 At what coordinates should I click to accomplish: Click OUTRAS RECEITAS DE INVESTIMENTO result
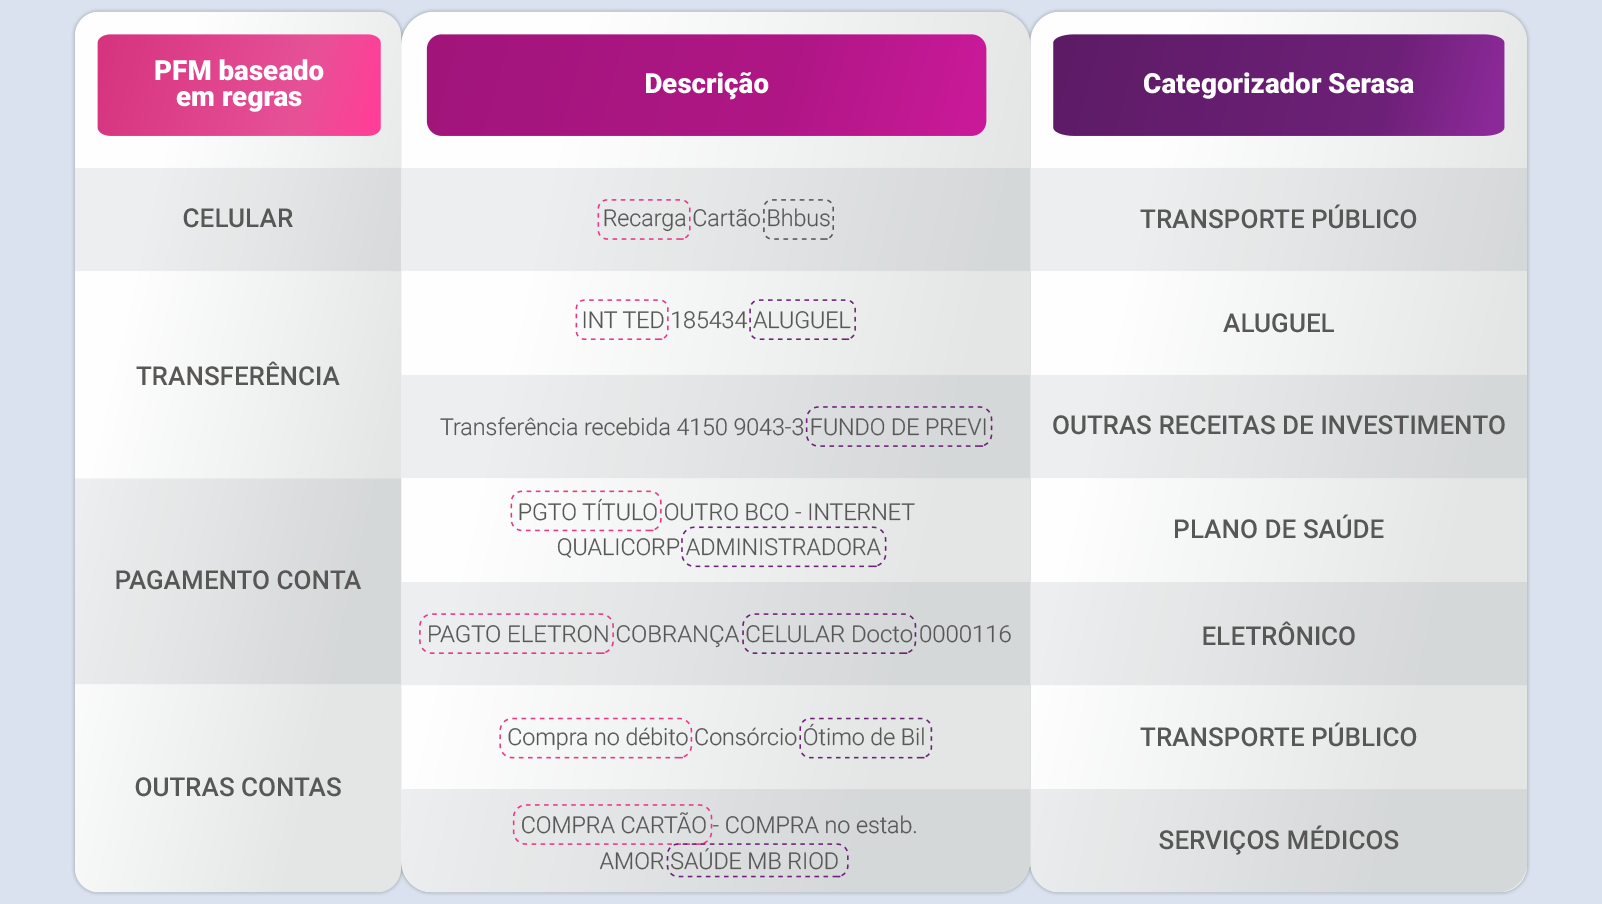click(x=1278, y=426)
